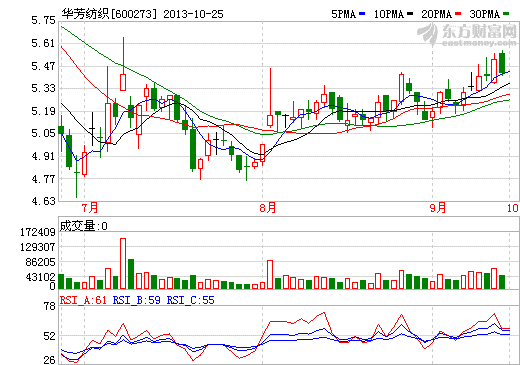Click the 86205 volume axis label

(x=40, y=262)
